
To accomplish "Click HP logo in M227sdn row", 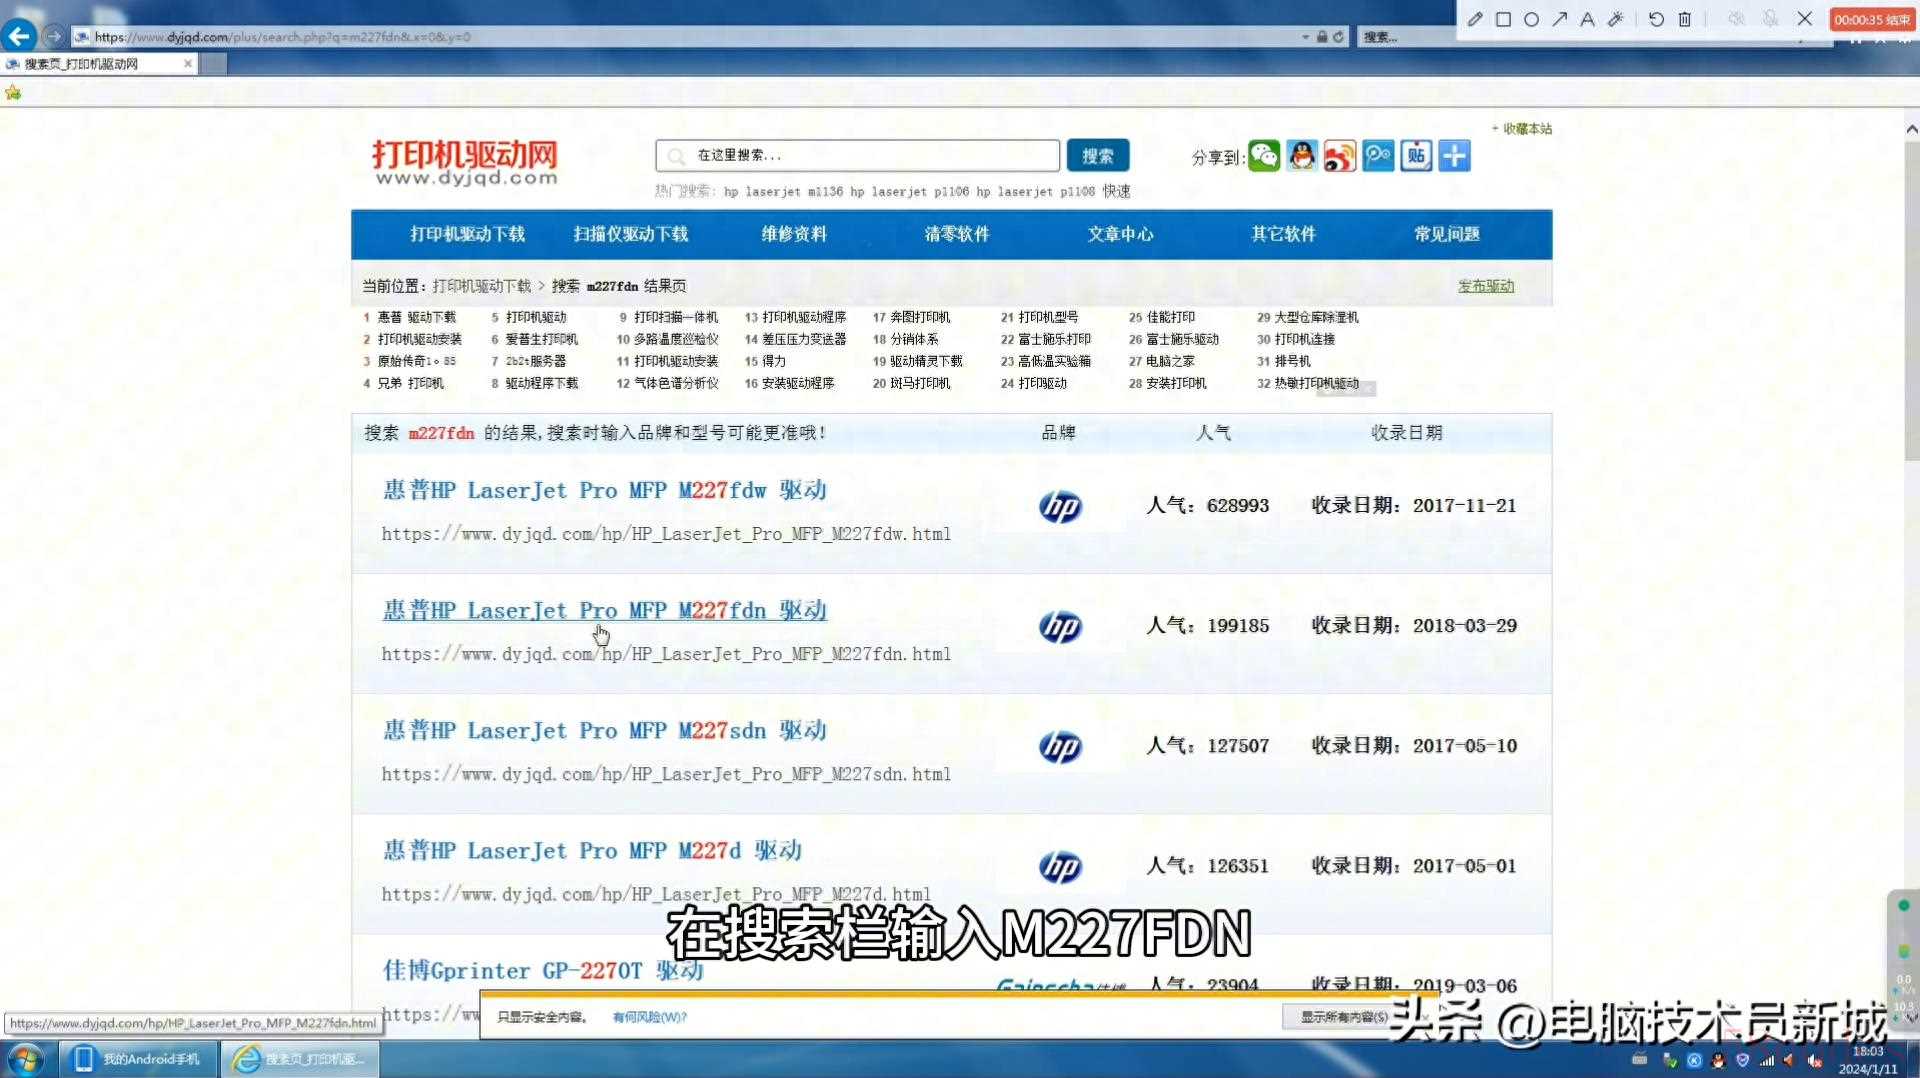I will tap(1060, 747).
